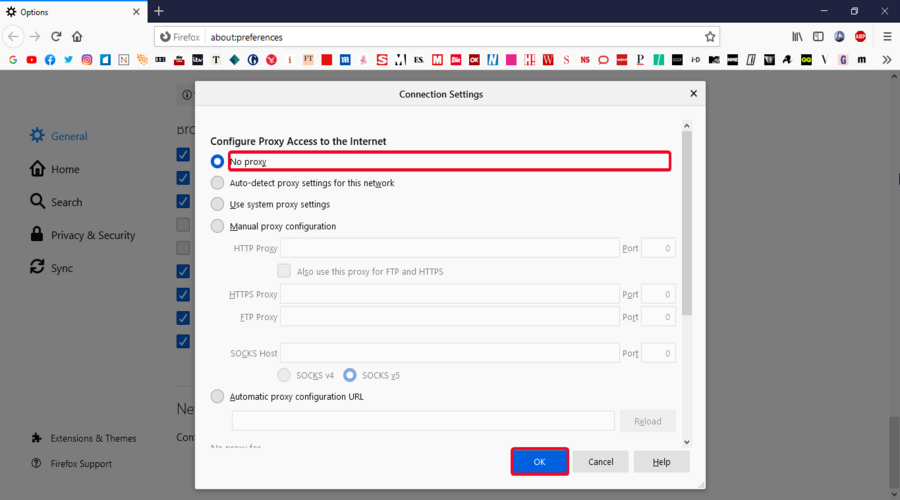
Task: Open the Privacy & Security section
Action: [83, 235]
